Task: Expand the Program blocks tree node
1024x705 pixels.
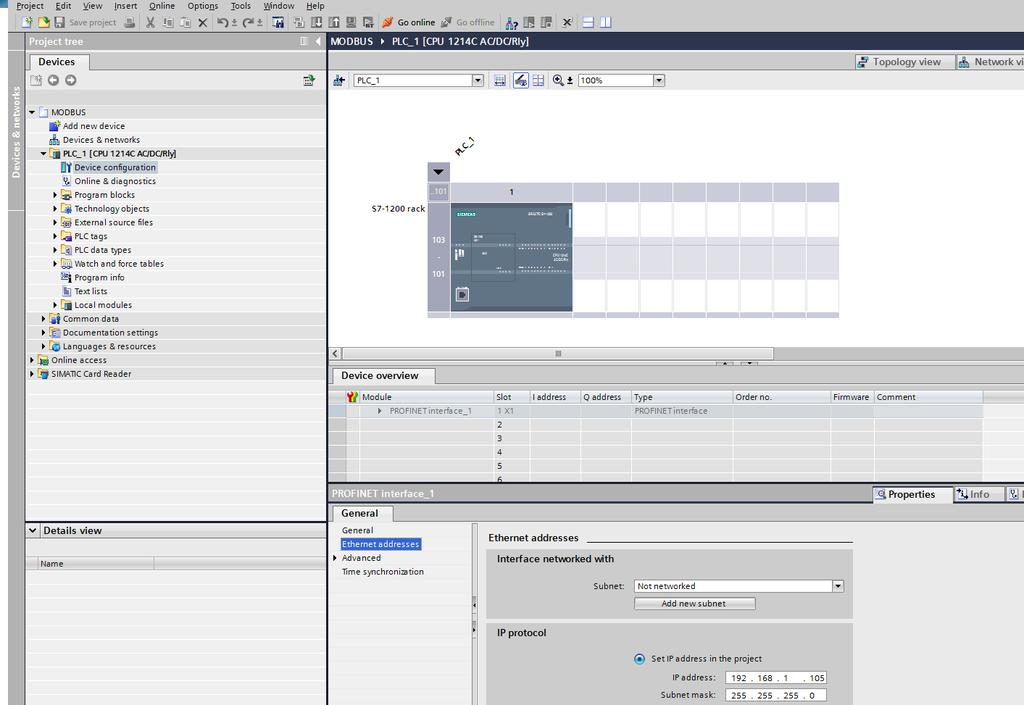Action: pyautogui.click(x=55, y=195)
